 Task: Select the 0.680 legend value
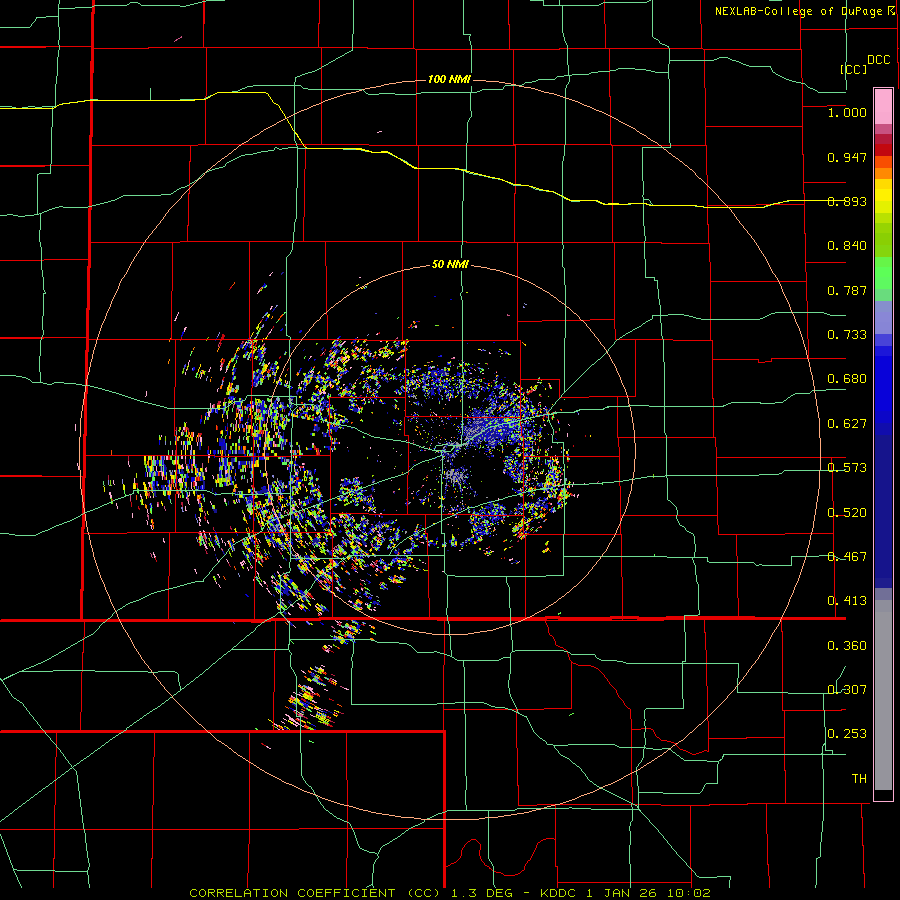tap(847, 379)
